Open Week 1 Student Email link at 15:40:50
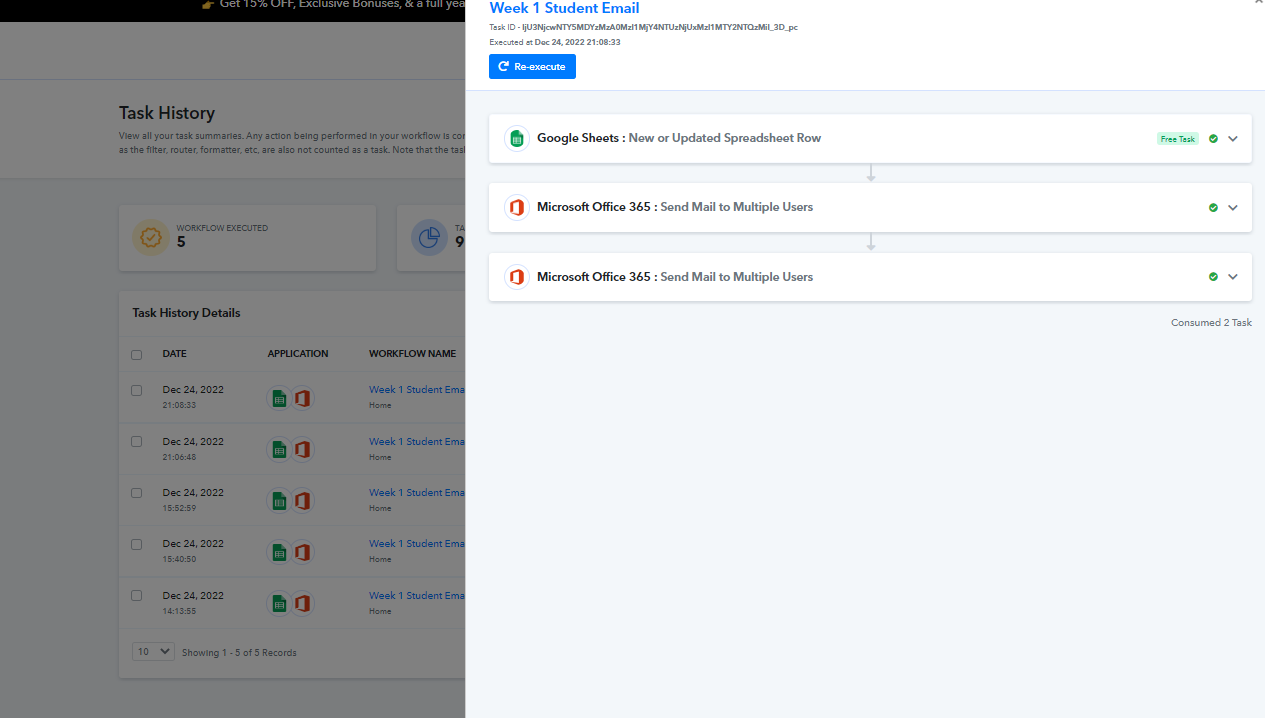 417,544
